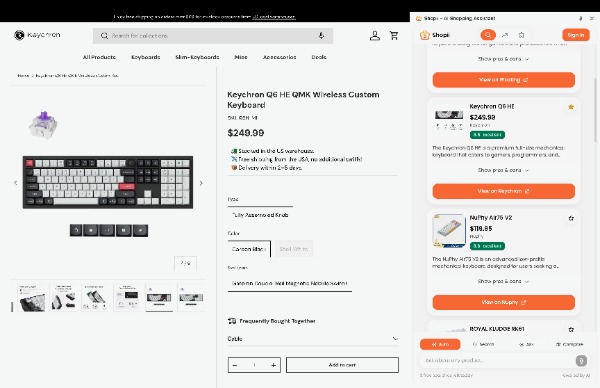Open the shopping cart icon

[x=394, y=36]
